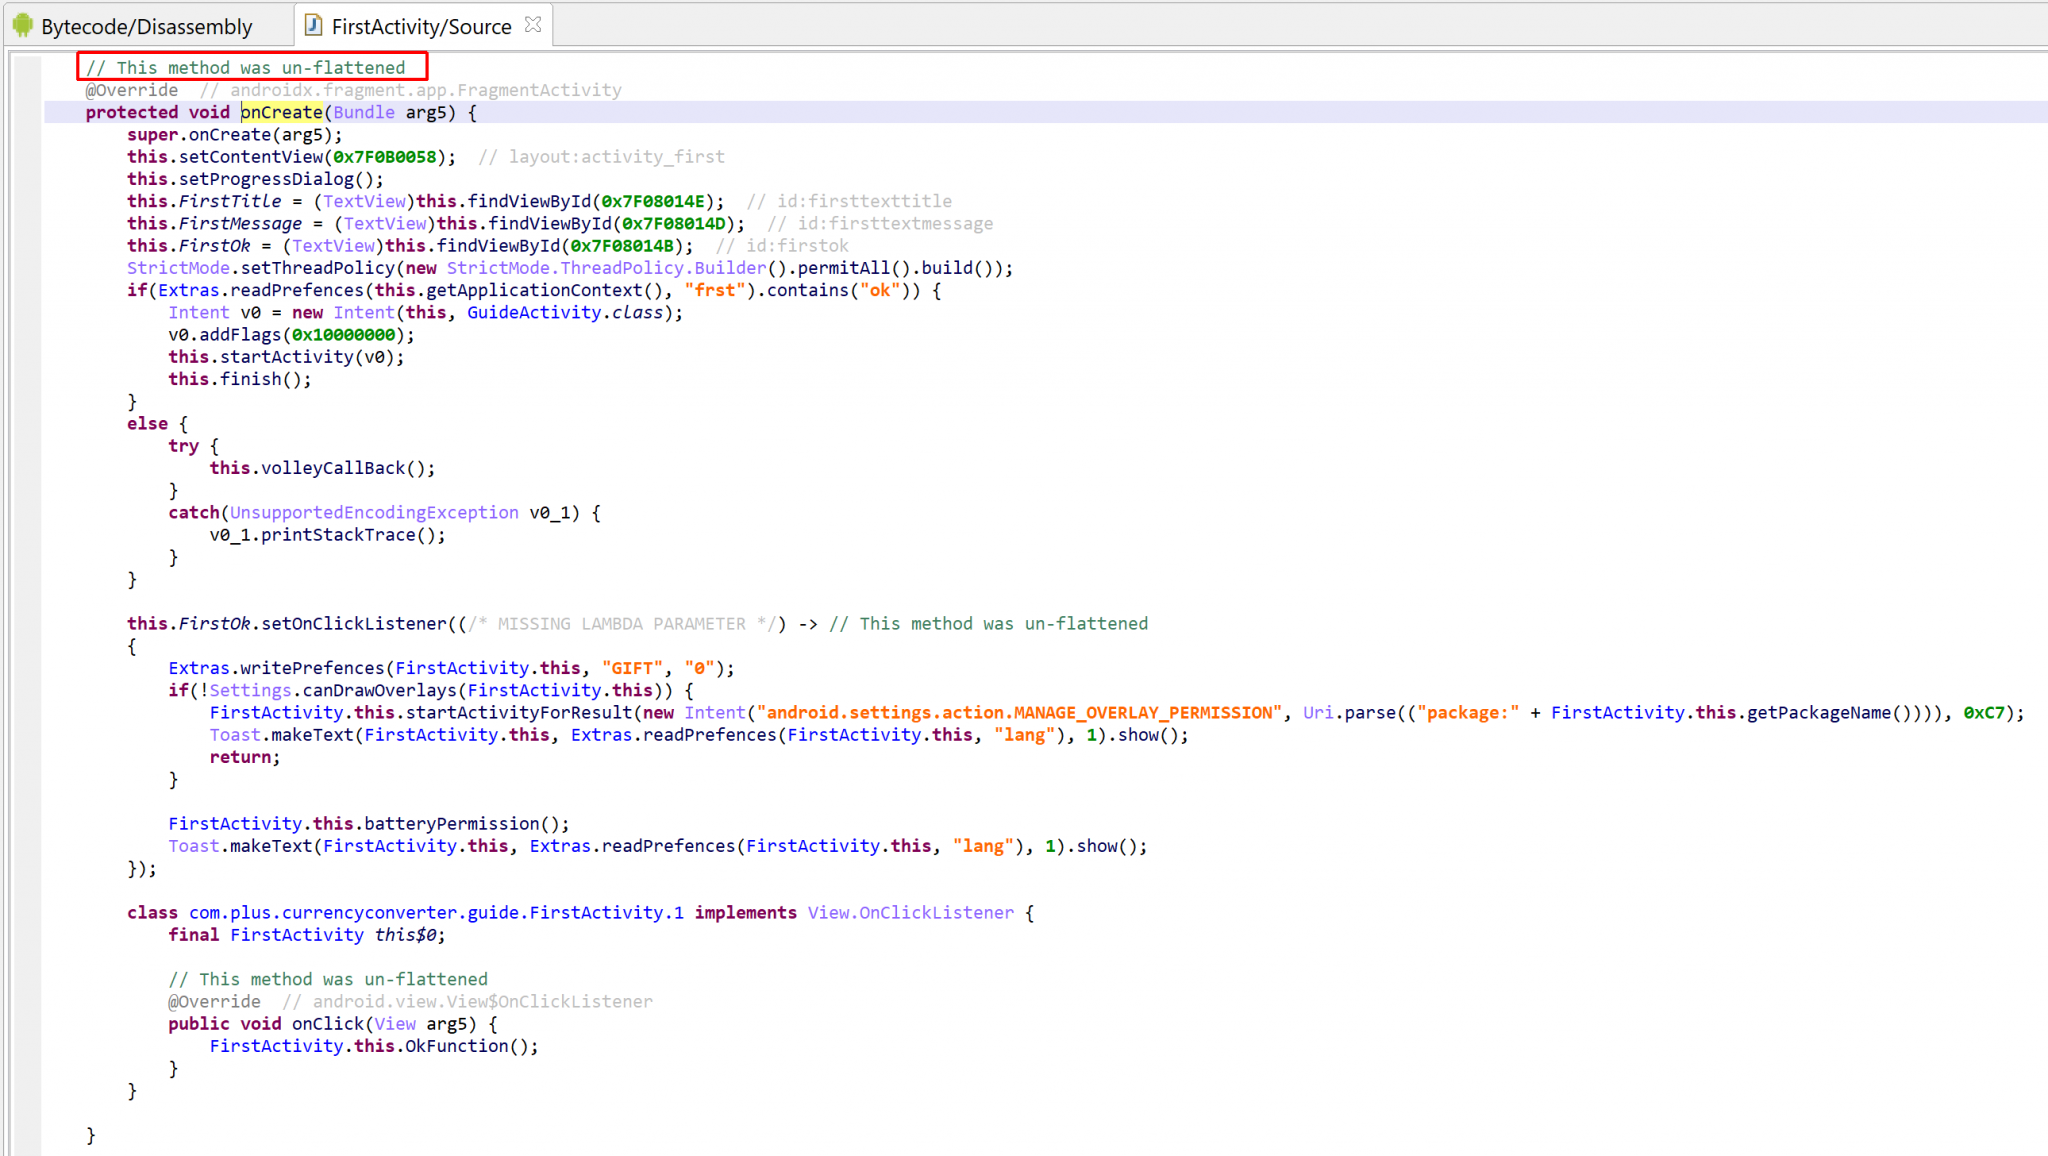Screen dimensions: 2048x1156
Task: Select the MANAGE_OVERLAY_PERMISSION string literal
Action: (1018, 712)
